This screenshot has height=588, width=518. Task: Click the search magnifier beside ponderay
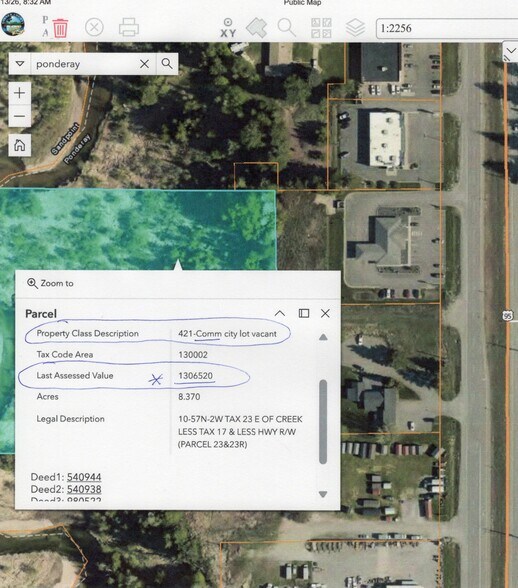coord(167,64)
